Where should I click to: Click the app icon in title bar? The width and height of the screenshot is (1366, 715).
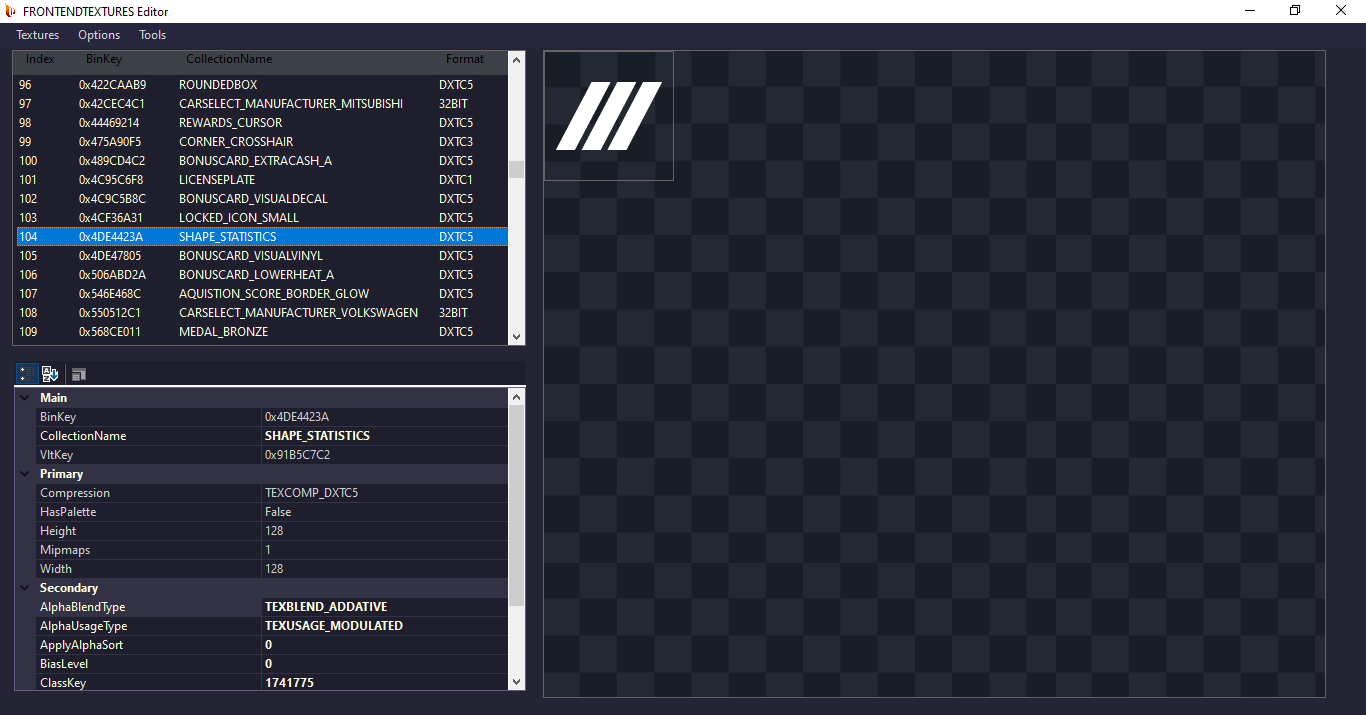click(x=11, y=11)
